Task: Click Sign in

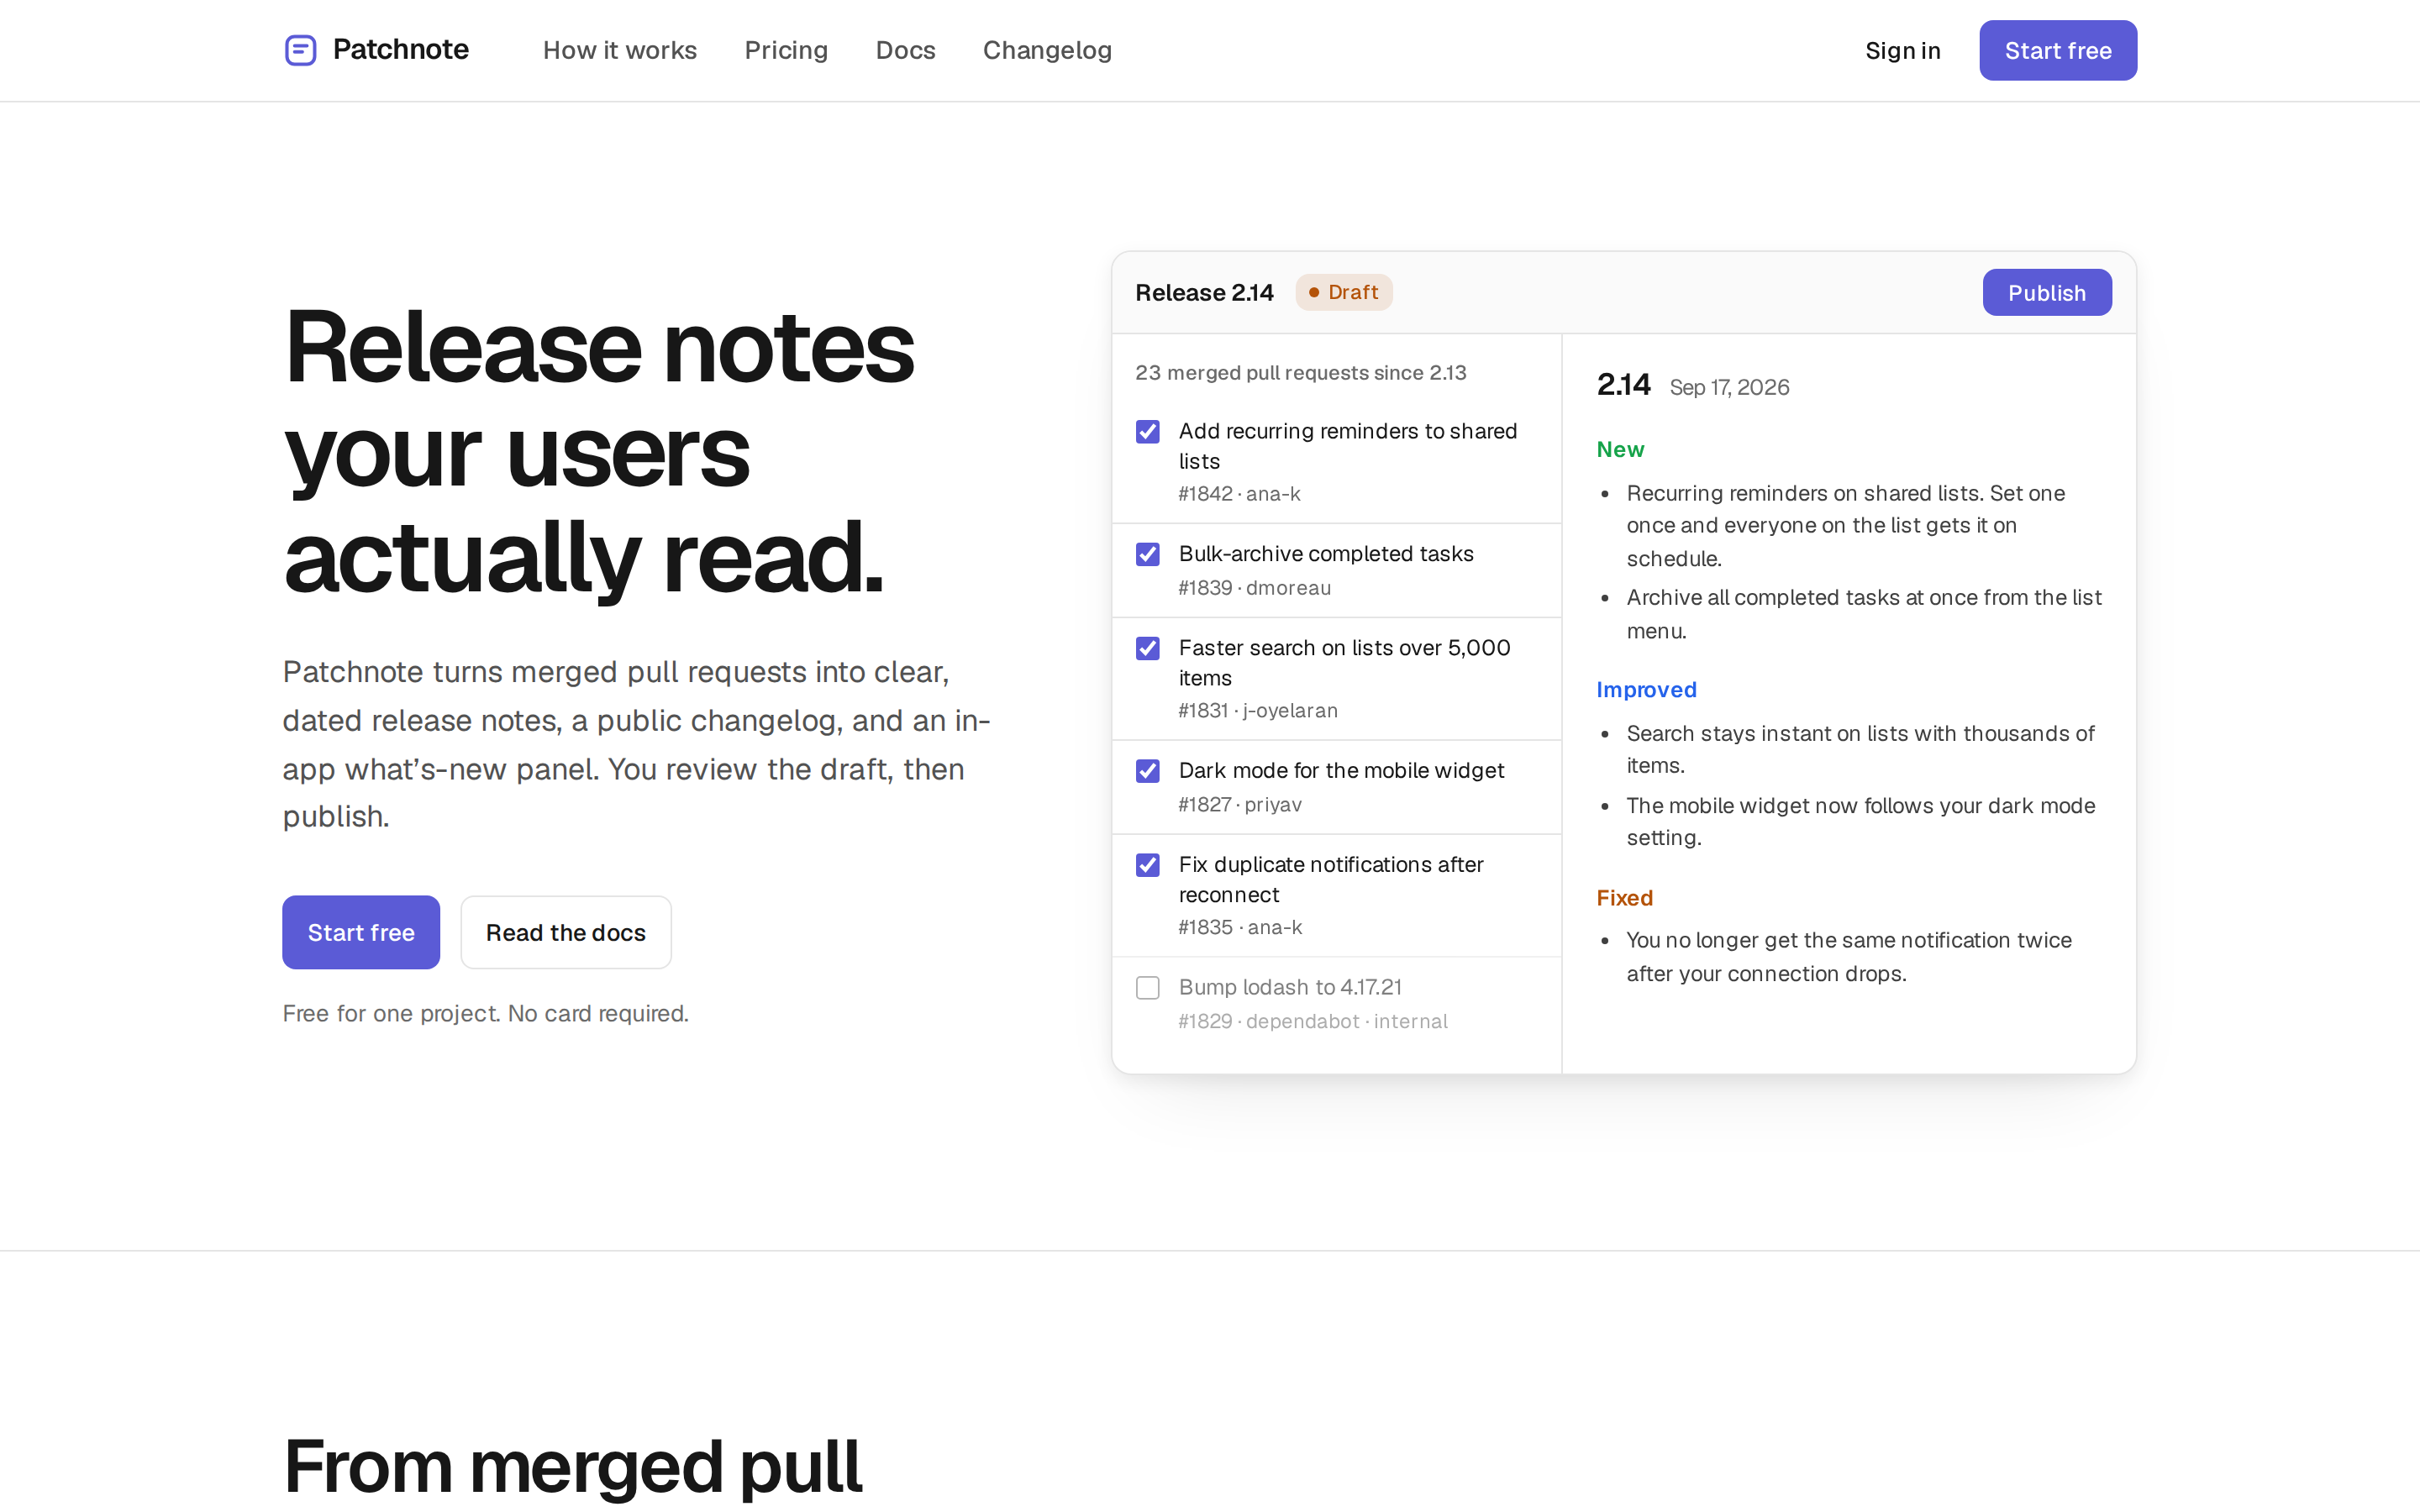Action: (x=1902, y=50)
